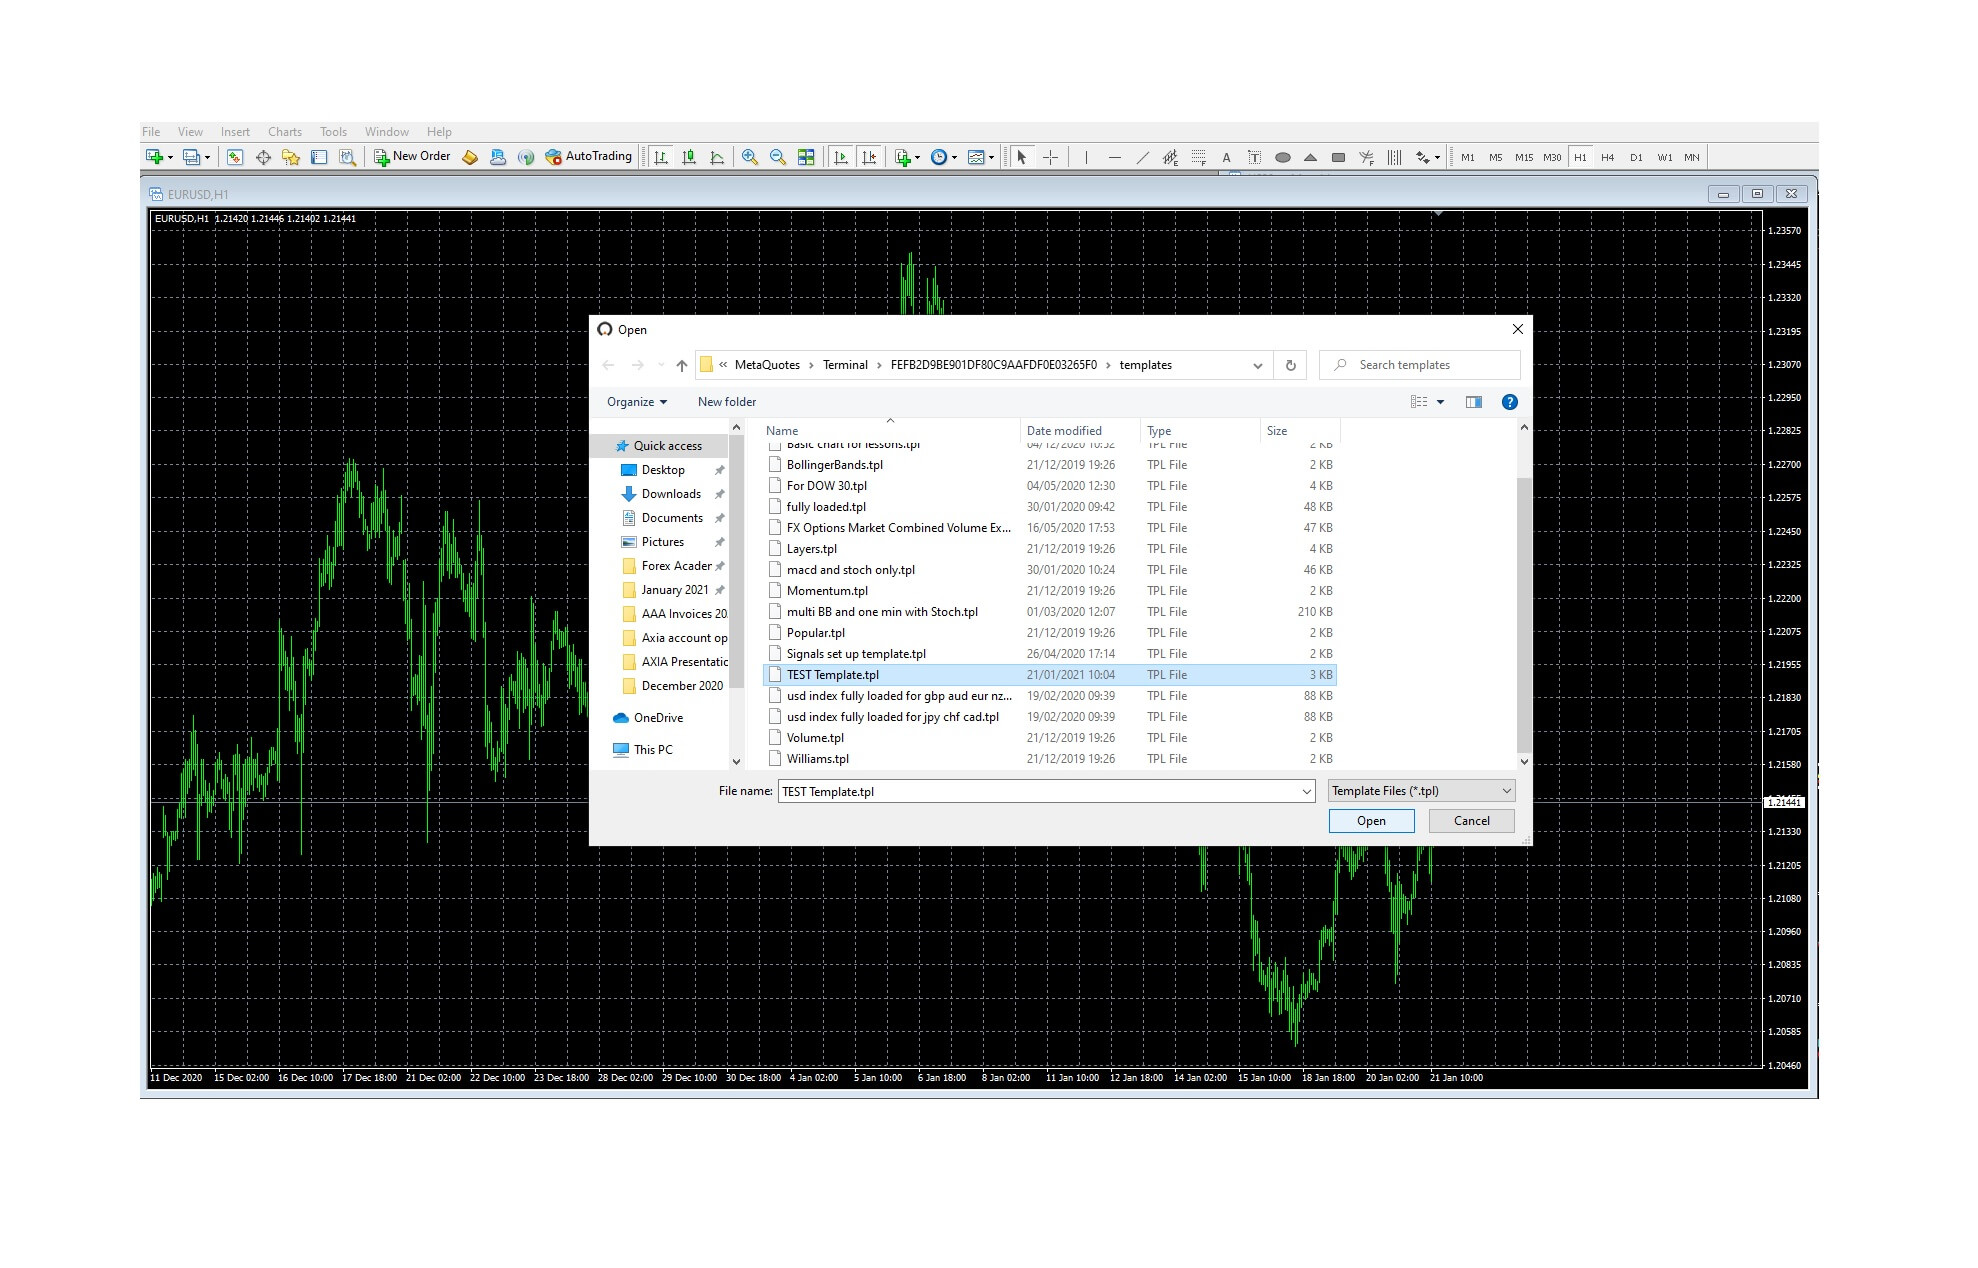
Task: Select the trendline drawing tool
Action: tap(1142, 157)
